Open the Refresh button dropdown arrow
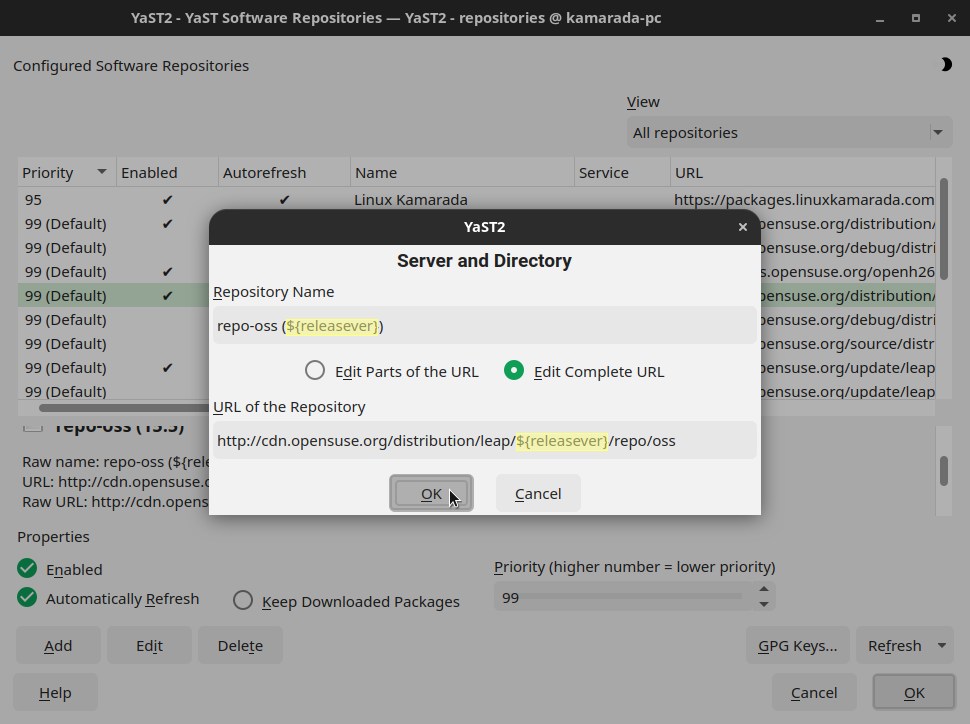 pos(942,645)
